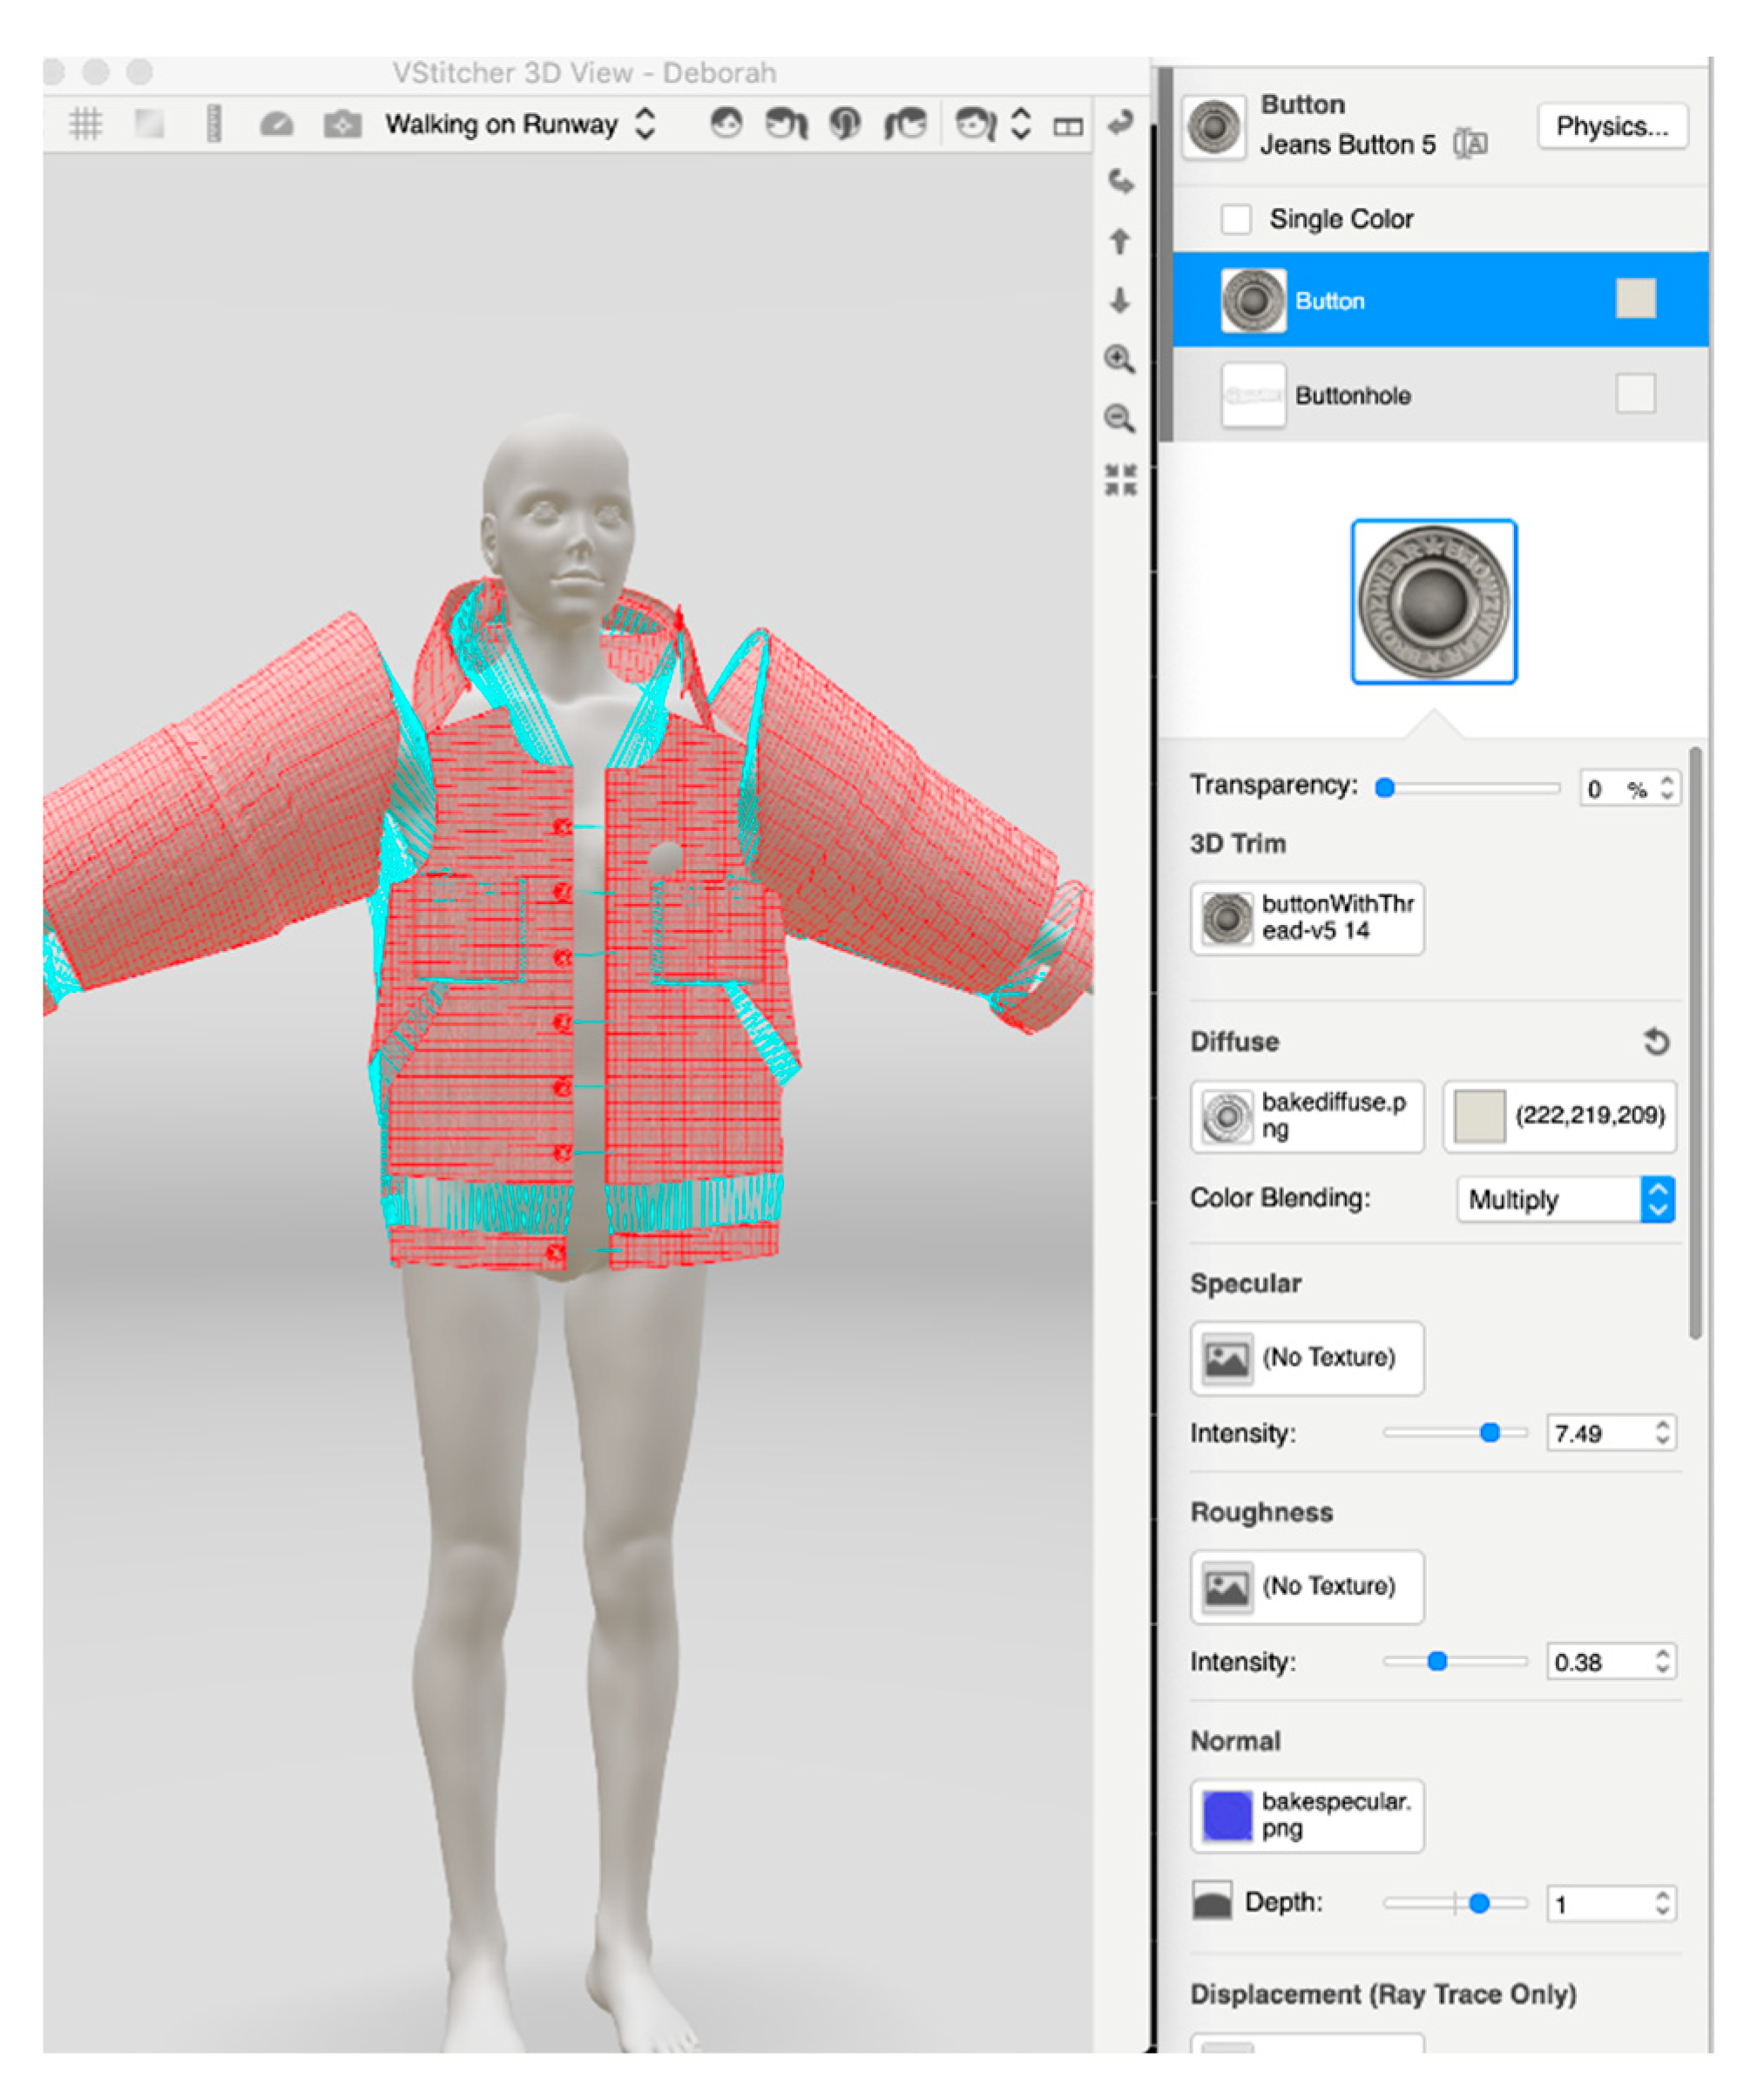Zoom out with the magnifier minus icon

1120,418
